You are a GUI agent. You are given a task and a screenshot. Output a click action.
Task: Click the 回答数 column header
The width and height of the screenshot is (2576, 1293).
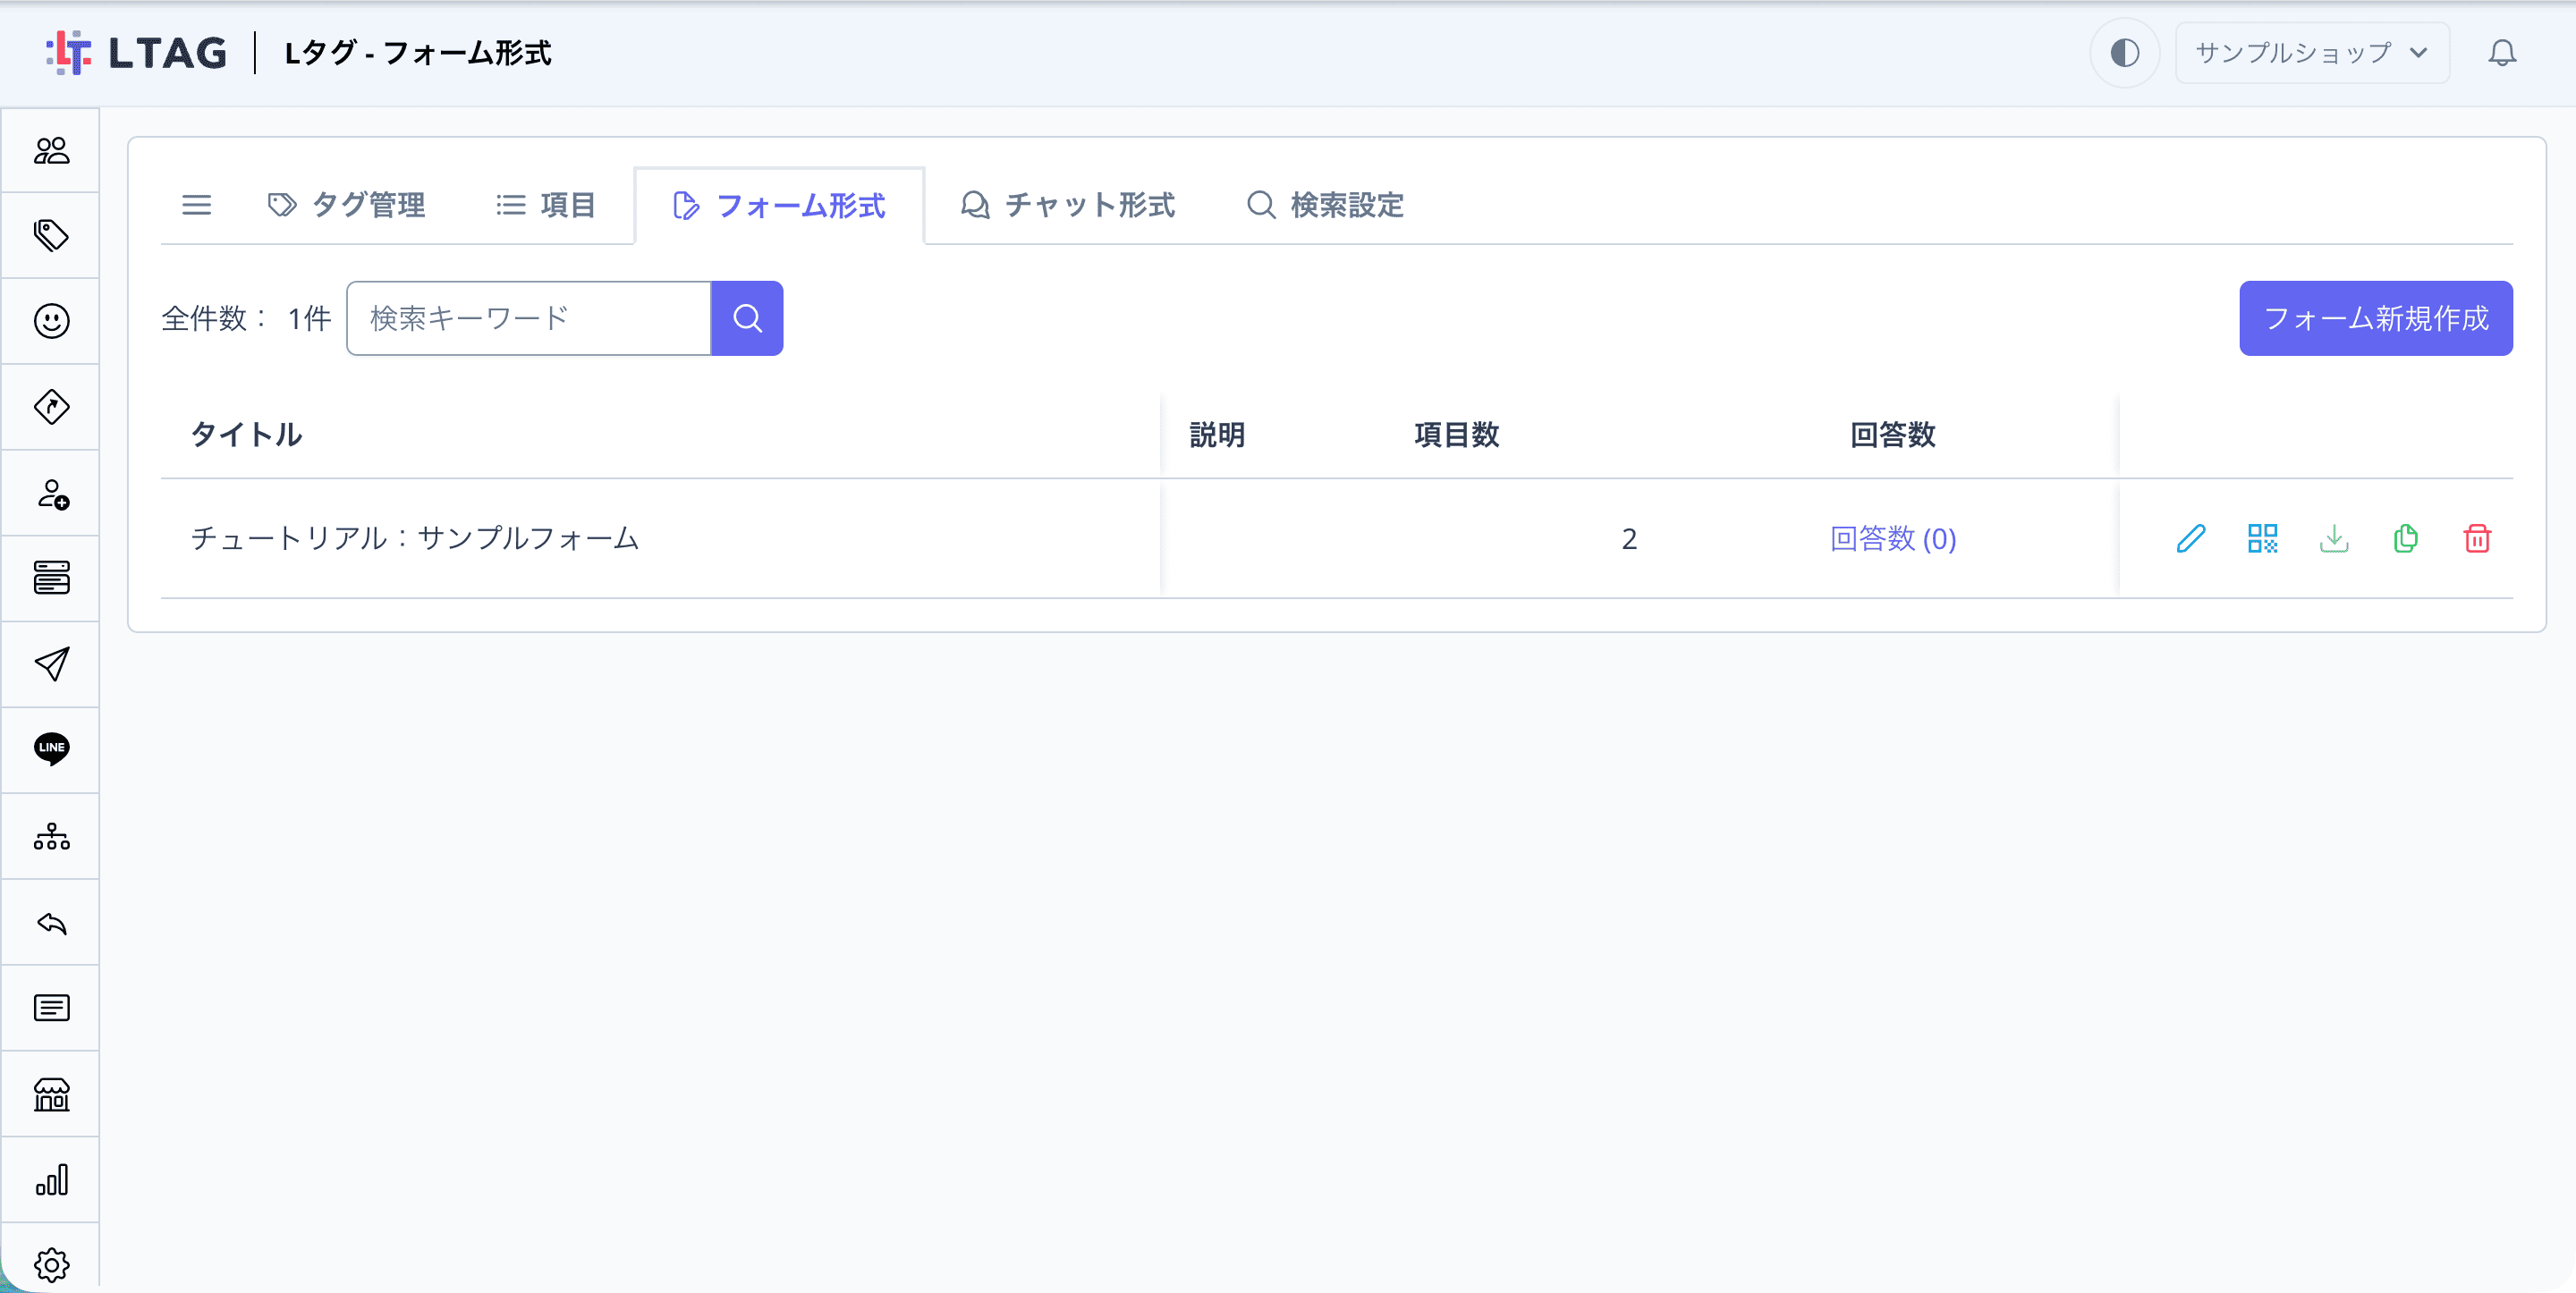1892,435
